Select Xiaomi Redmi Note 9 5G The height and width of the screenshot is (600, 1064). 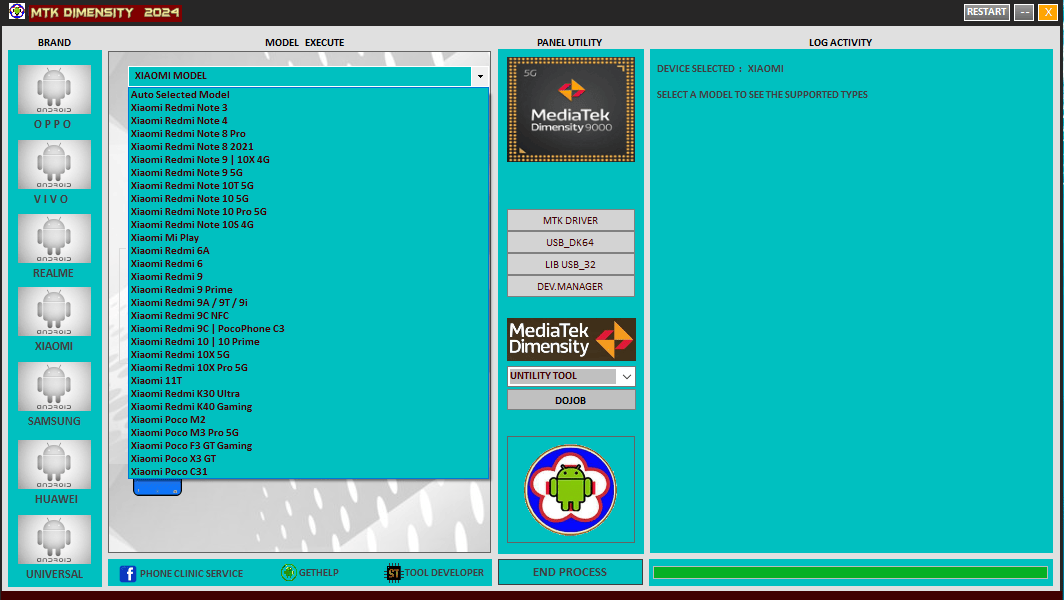pos(308,172)
